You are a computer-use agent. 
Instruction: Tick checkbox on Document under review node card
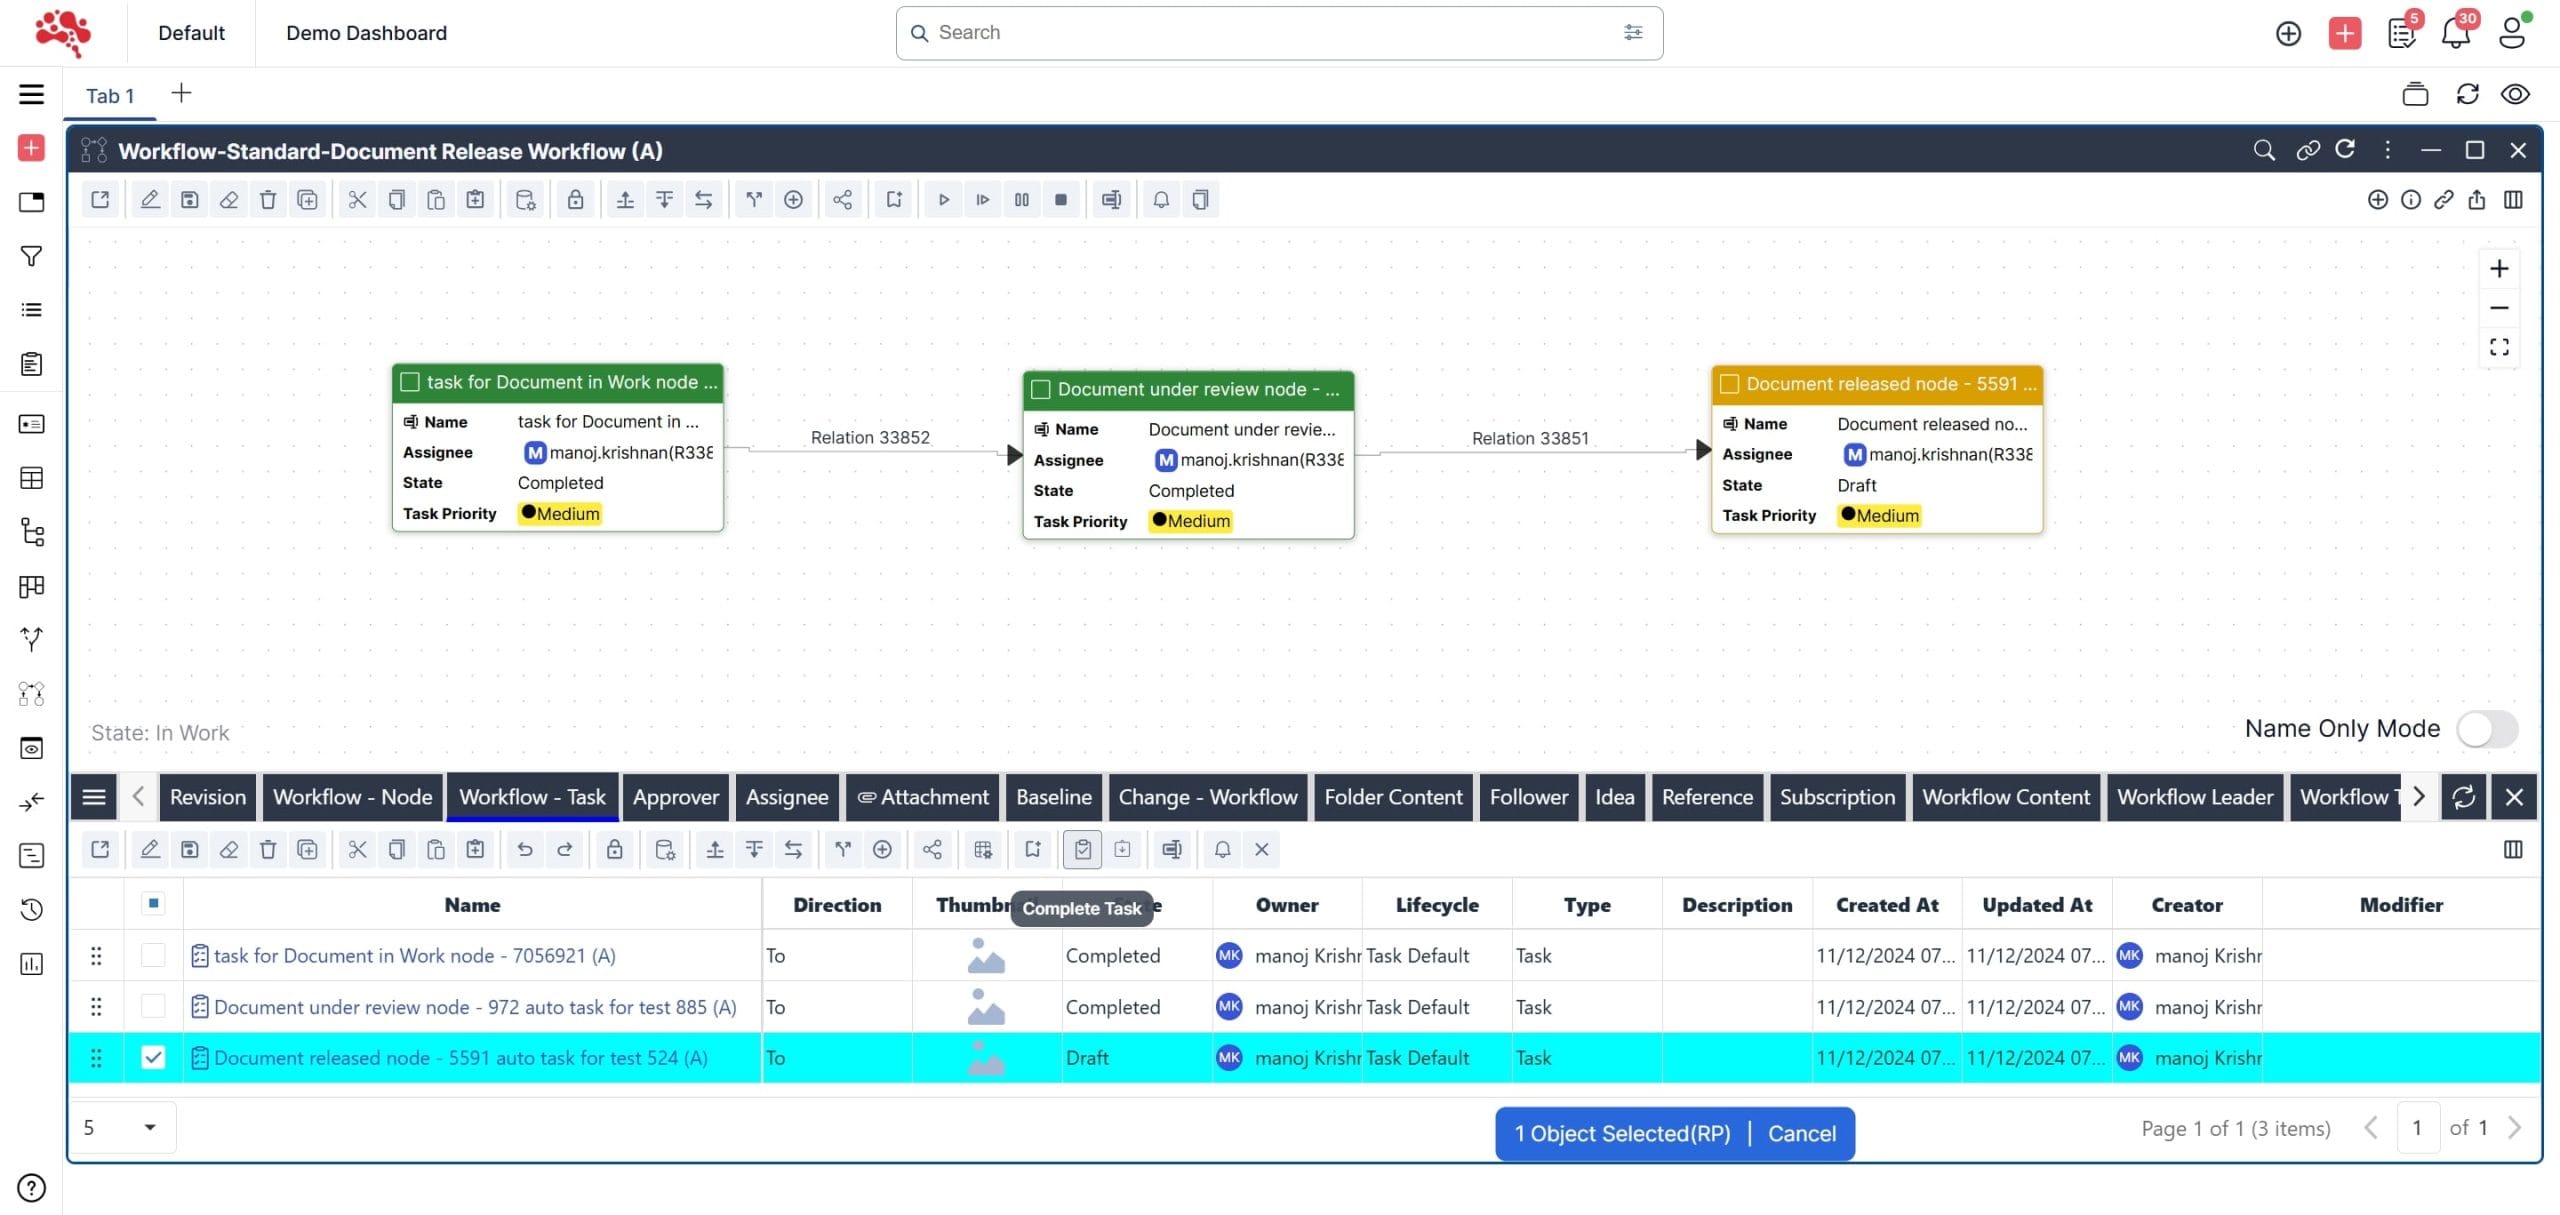pyautogui.click(x=1040, y=389)
